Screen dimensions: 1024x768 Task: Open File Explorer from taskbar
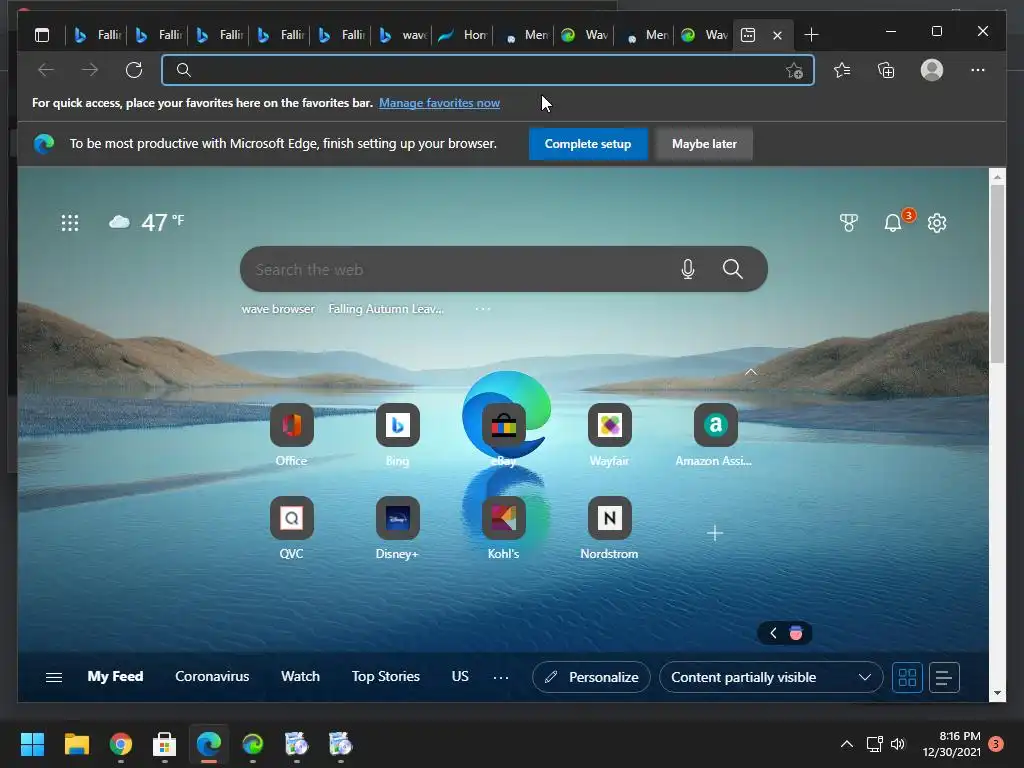(76, 744)
